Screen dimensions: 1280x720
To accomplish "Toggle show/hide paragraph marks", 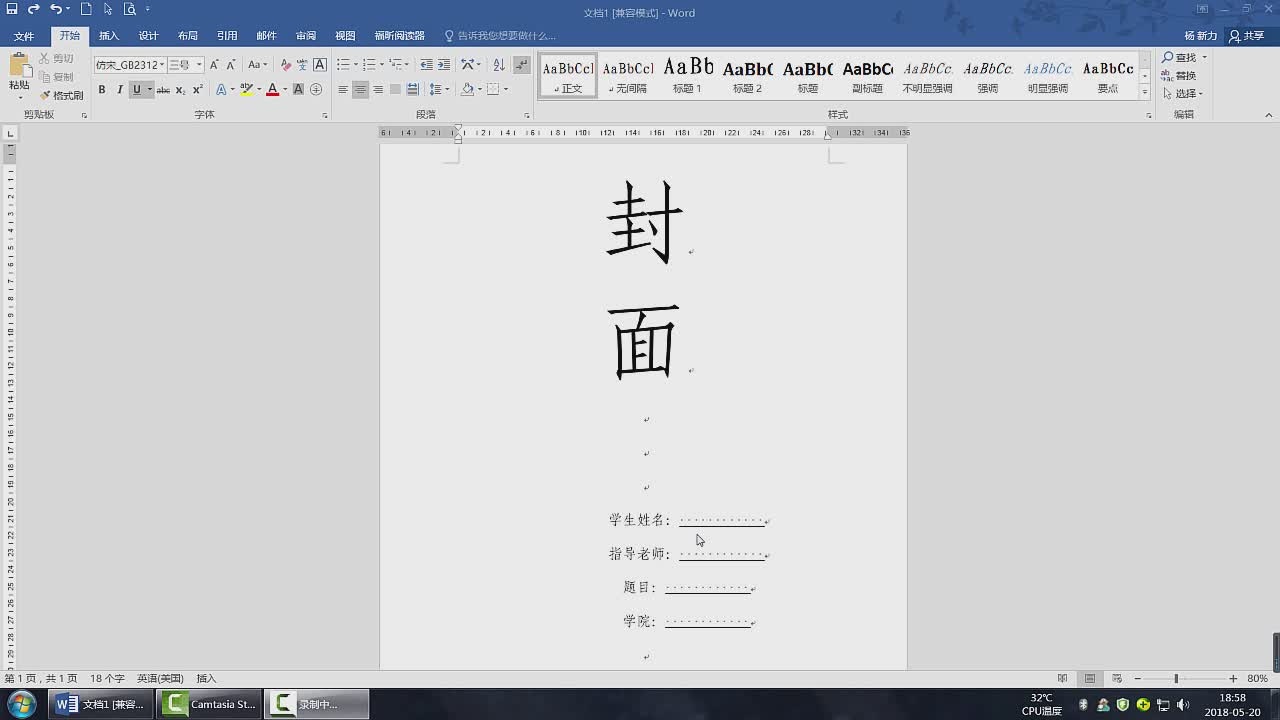I will coord(521,64).
